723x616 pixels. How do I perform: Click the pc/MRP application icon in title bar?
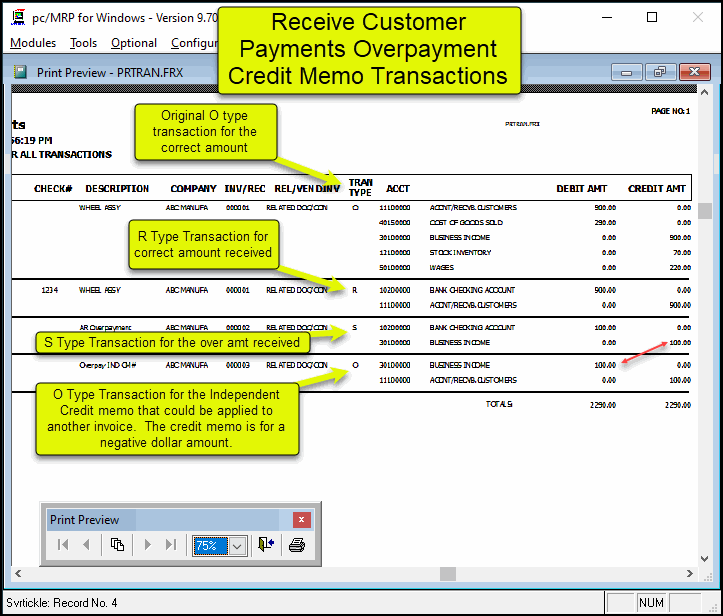[18, 17]
